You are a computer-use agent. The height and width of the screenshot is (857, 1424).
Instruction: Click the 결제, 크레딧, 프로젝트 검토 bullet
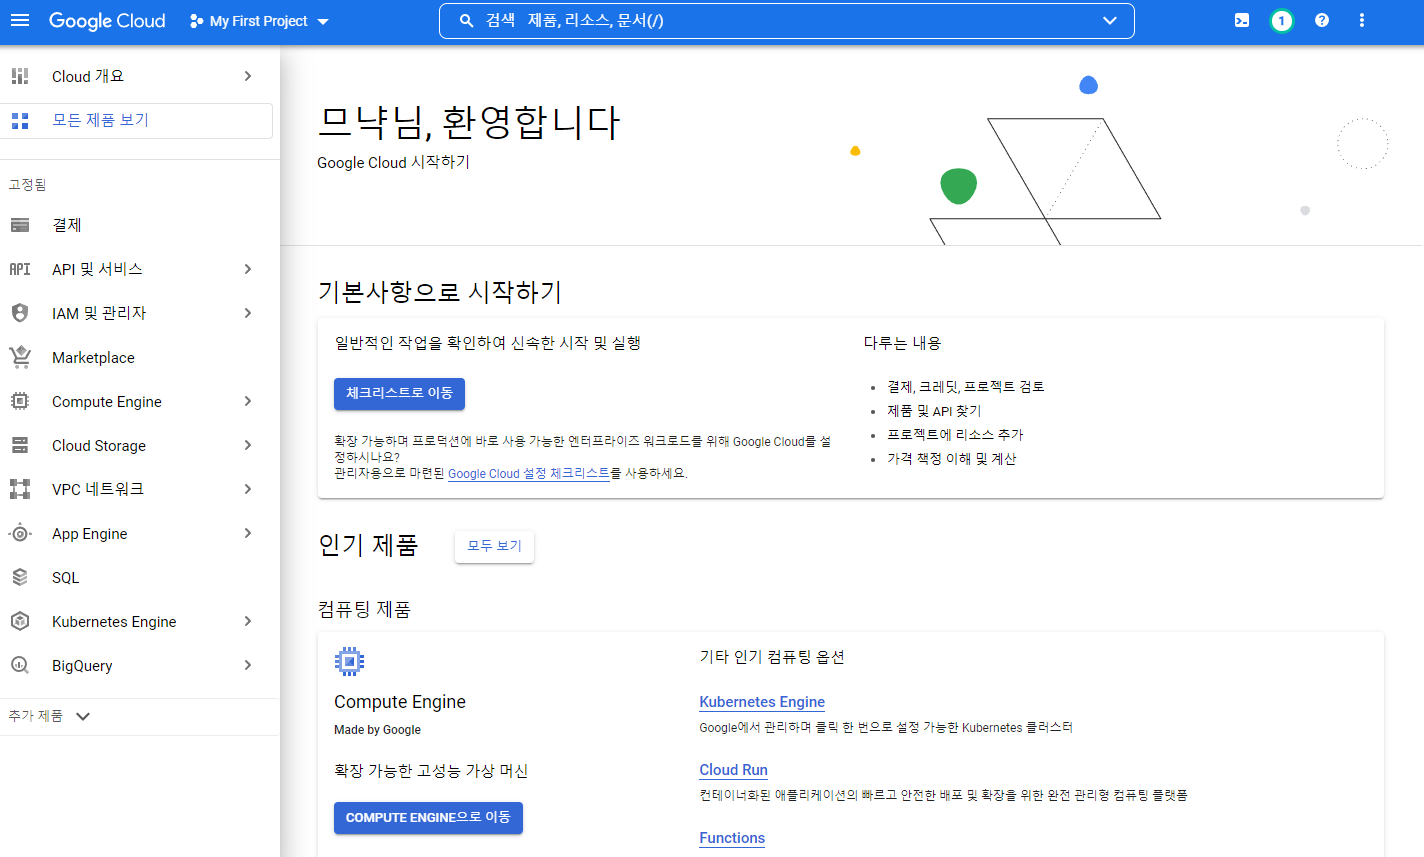tap(966, 387)
